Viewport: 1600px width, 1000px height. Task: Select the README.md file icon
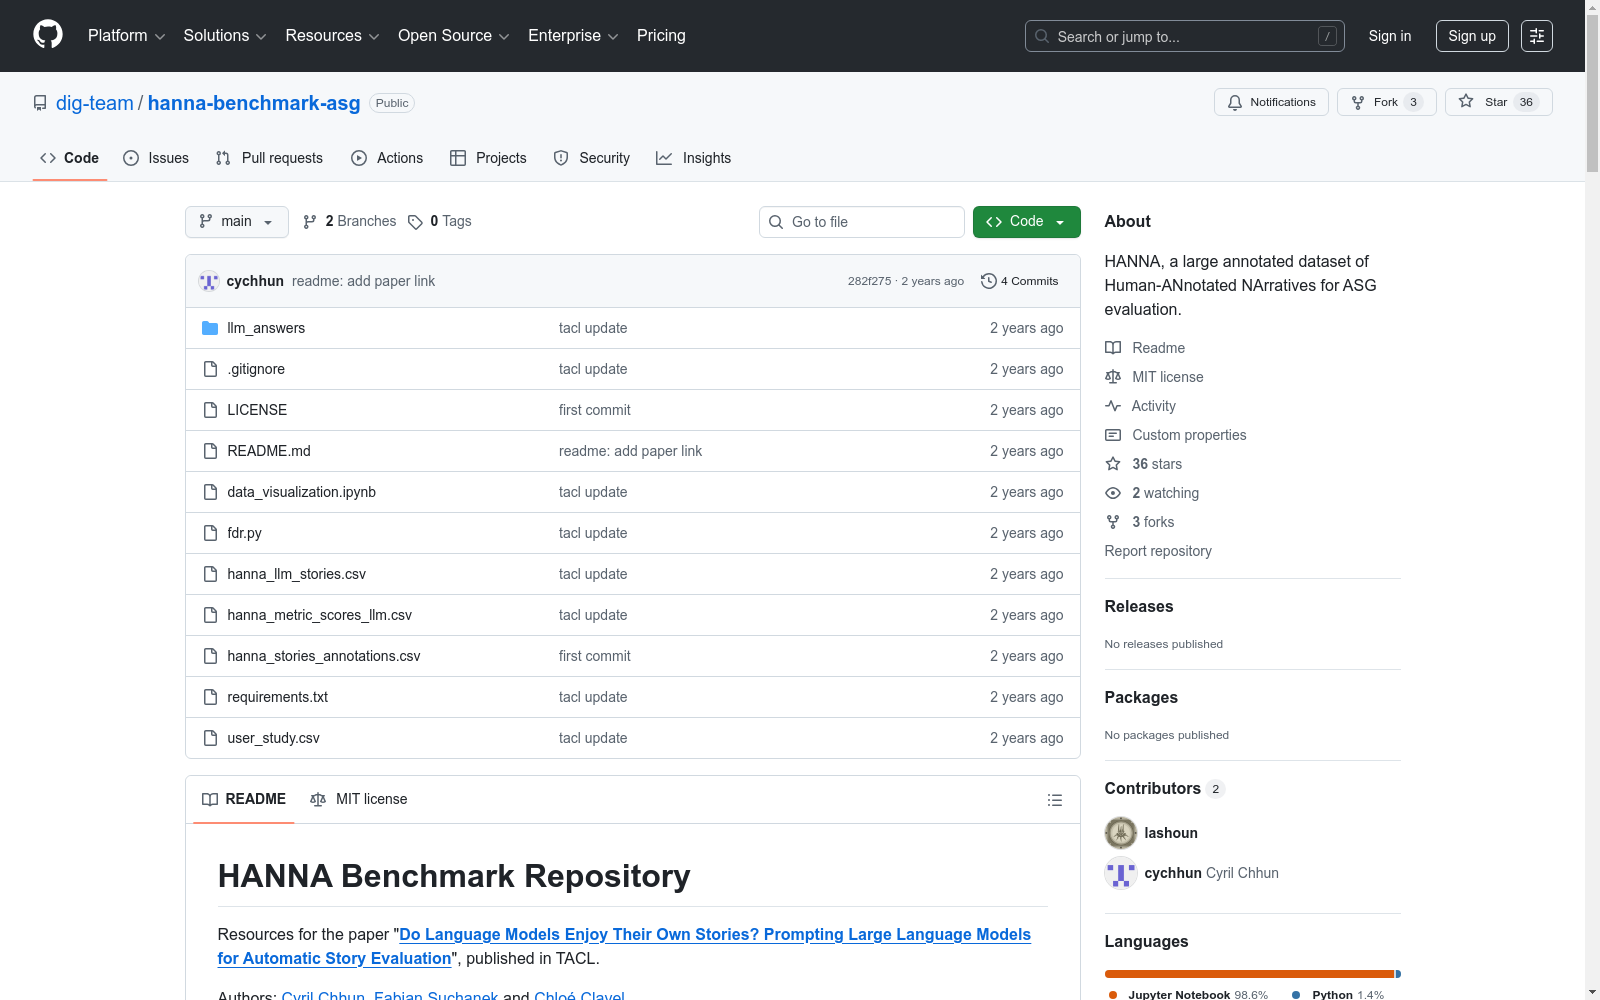tap(210, 451)
